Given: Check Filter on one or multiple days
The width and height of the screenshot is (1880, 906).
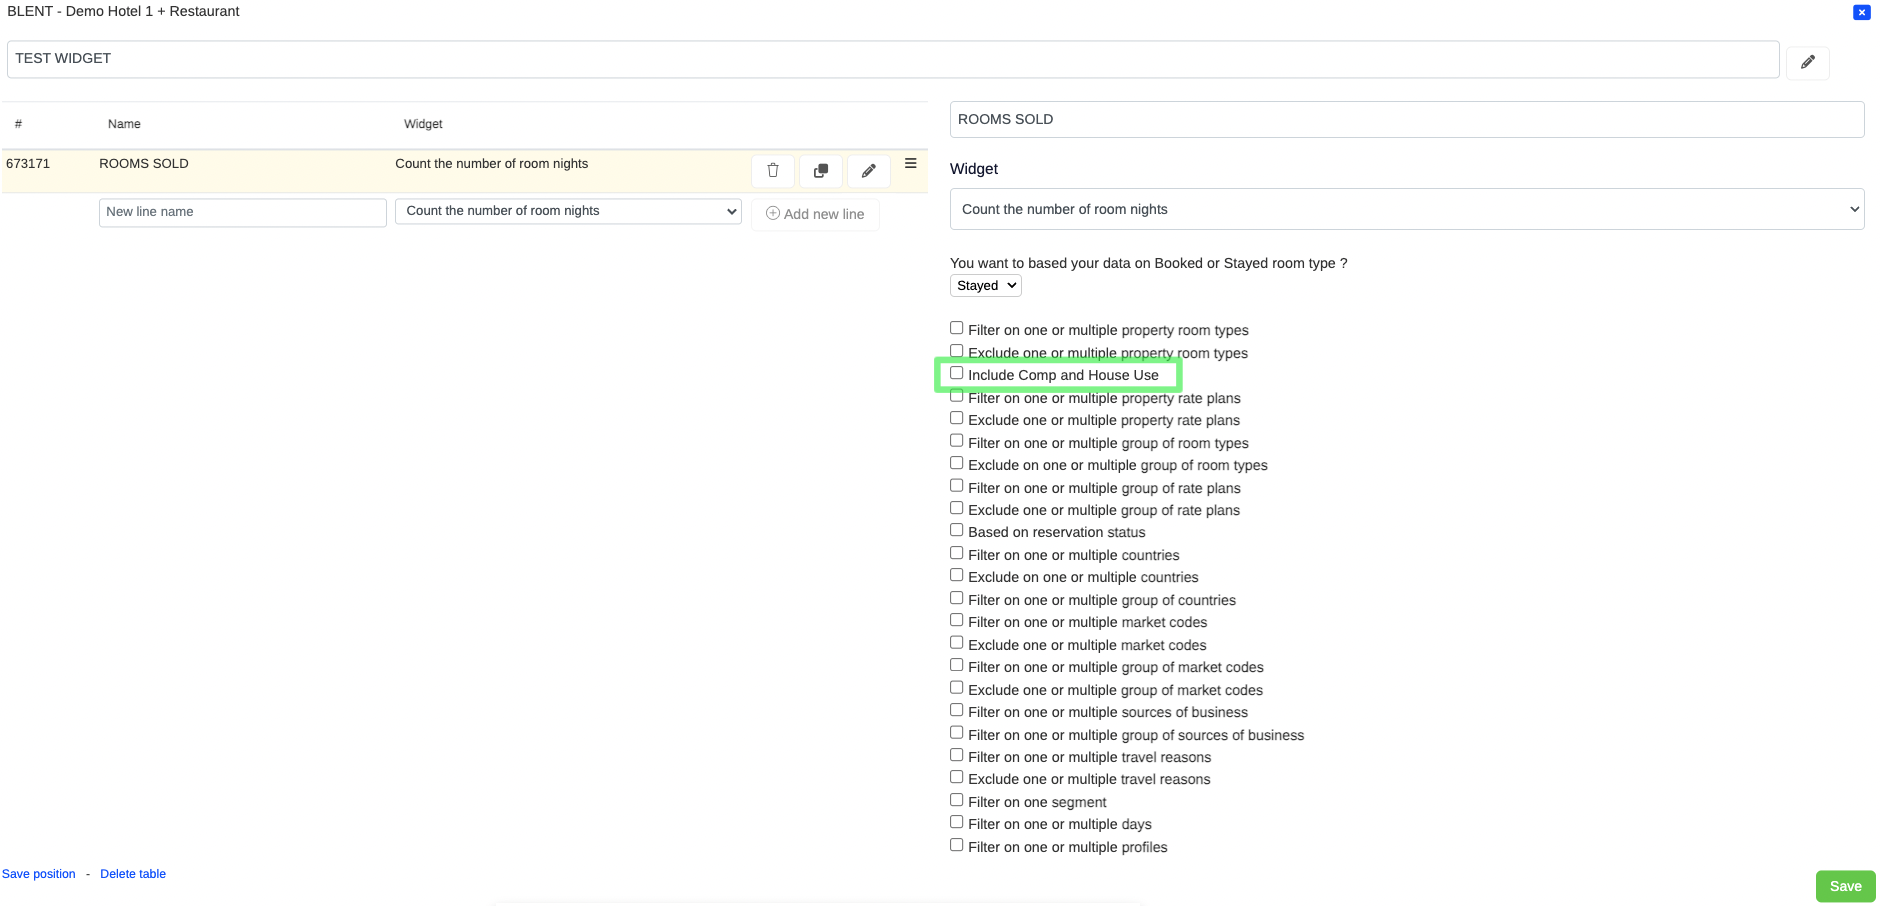Looking at the screenshot, I should pos(957,823).
